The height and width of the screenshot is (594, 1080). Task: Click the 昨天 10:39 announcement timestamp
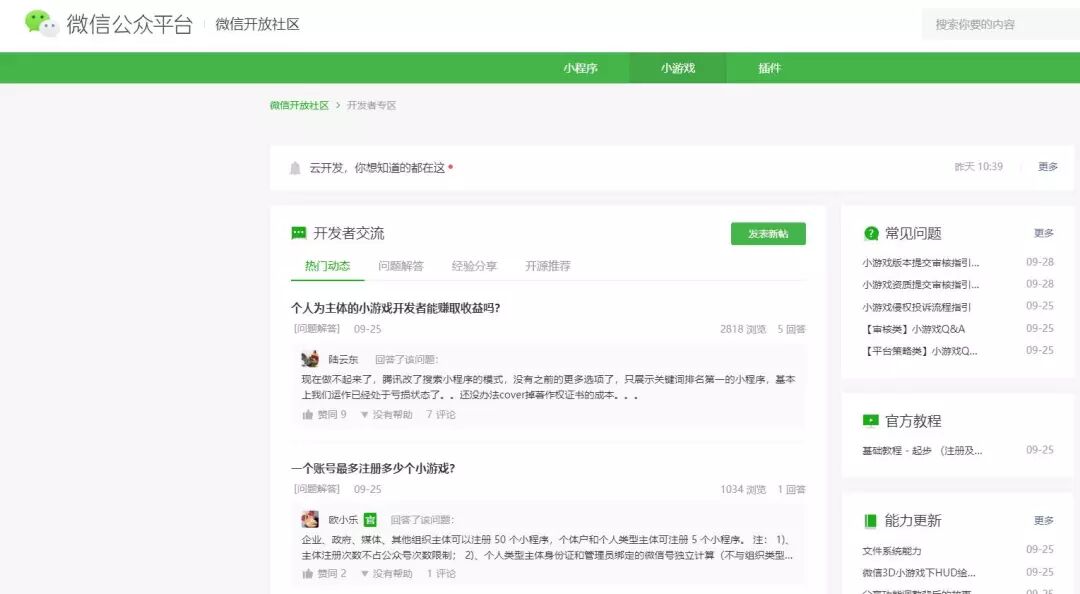click(x=978, y=167)
